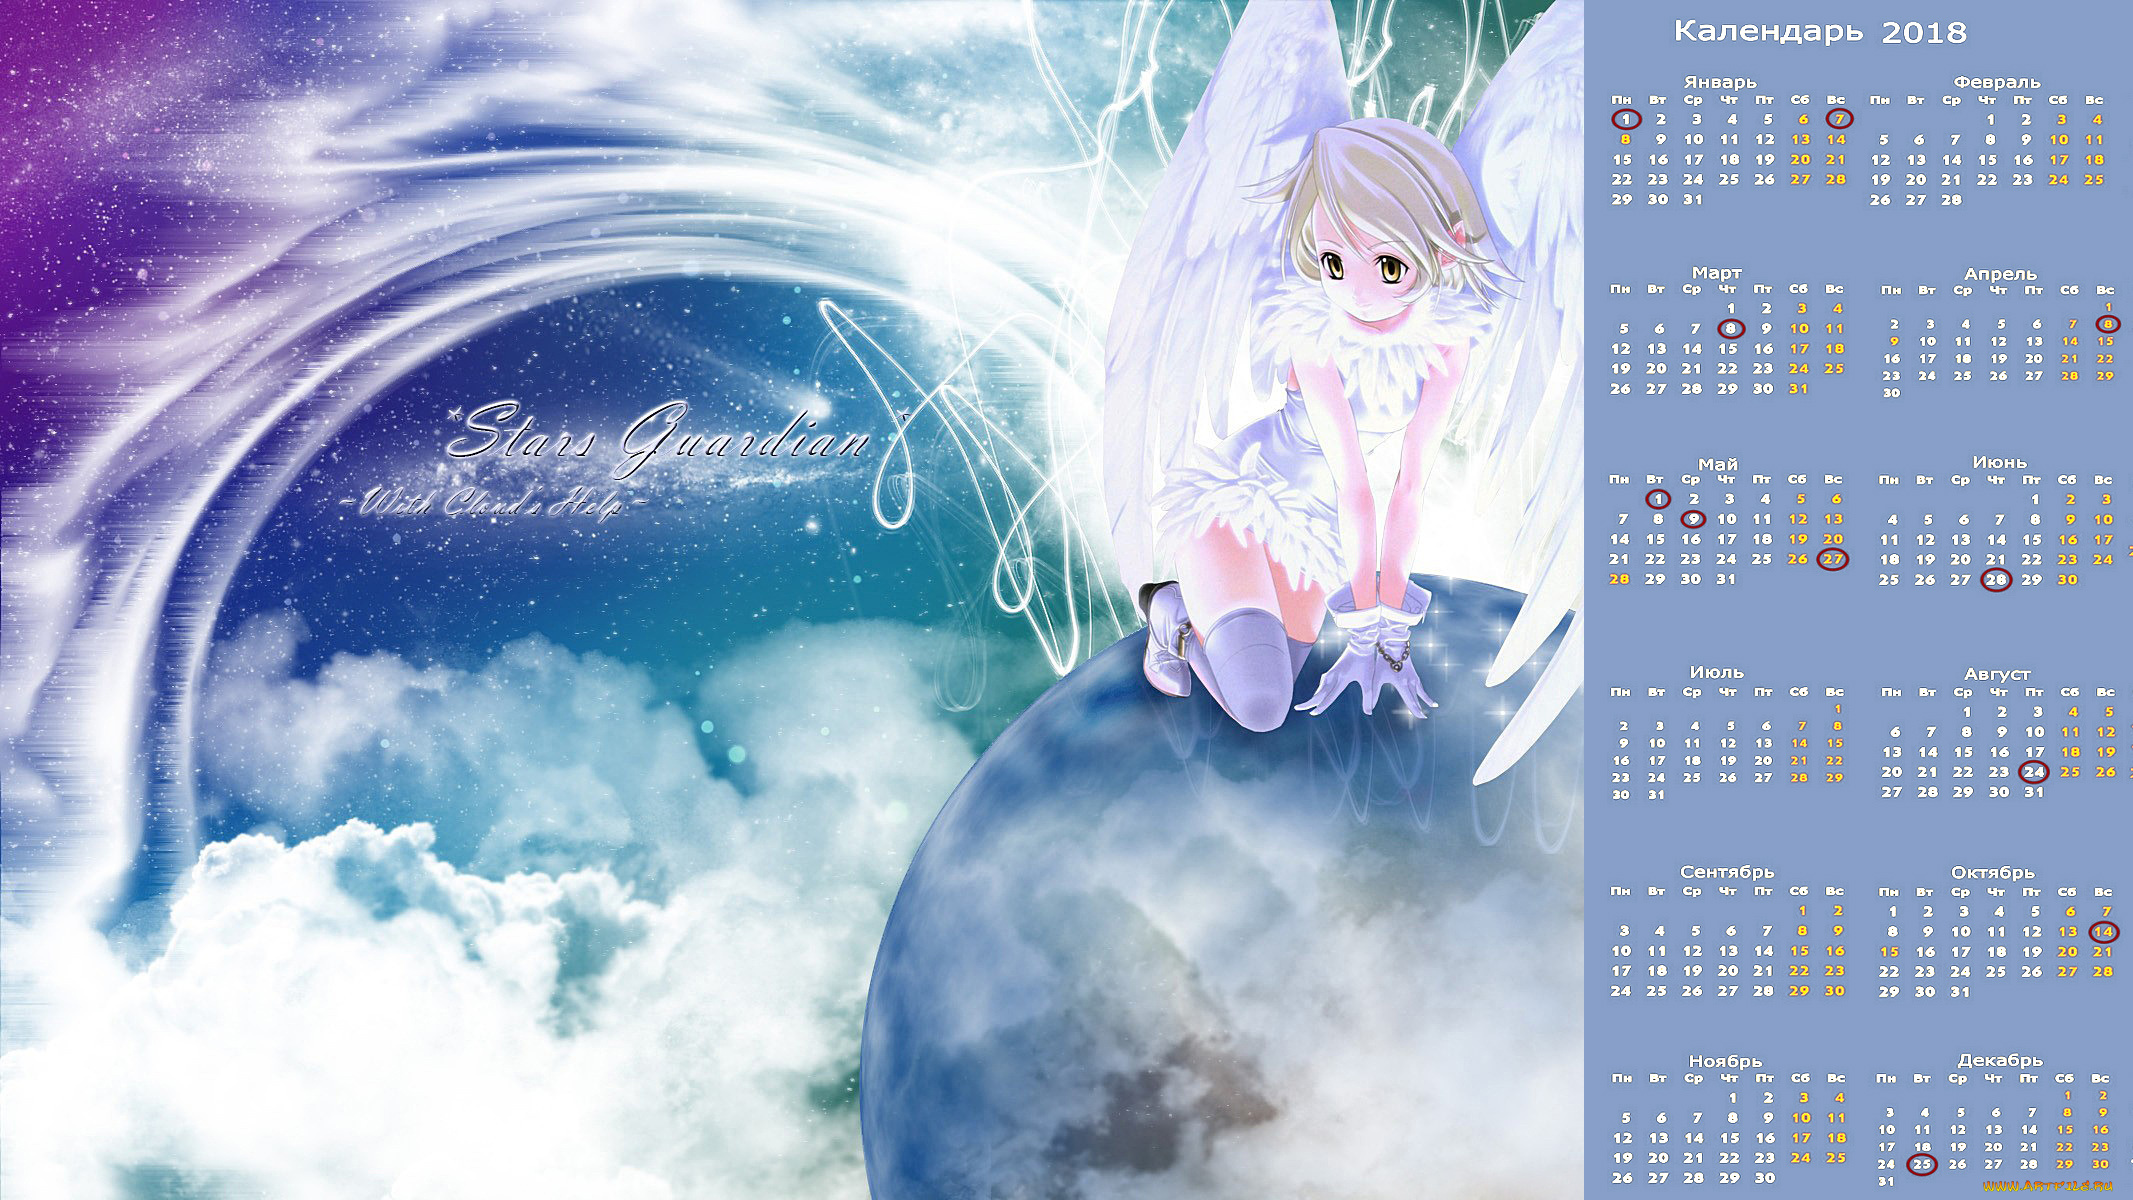Click the circled May 27 date
The width and height of the screenshot is (2133, 1200).
click(x=1832, y=559)
